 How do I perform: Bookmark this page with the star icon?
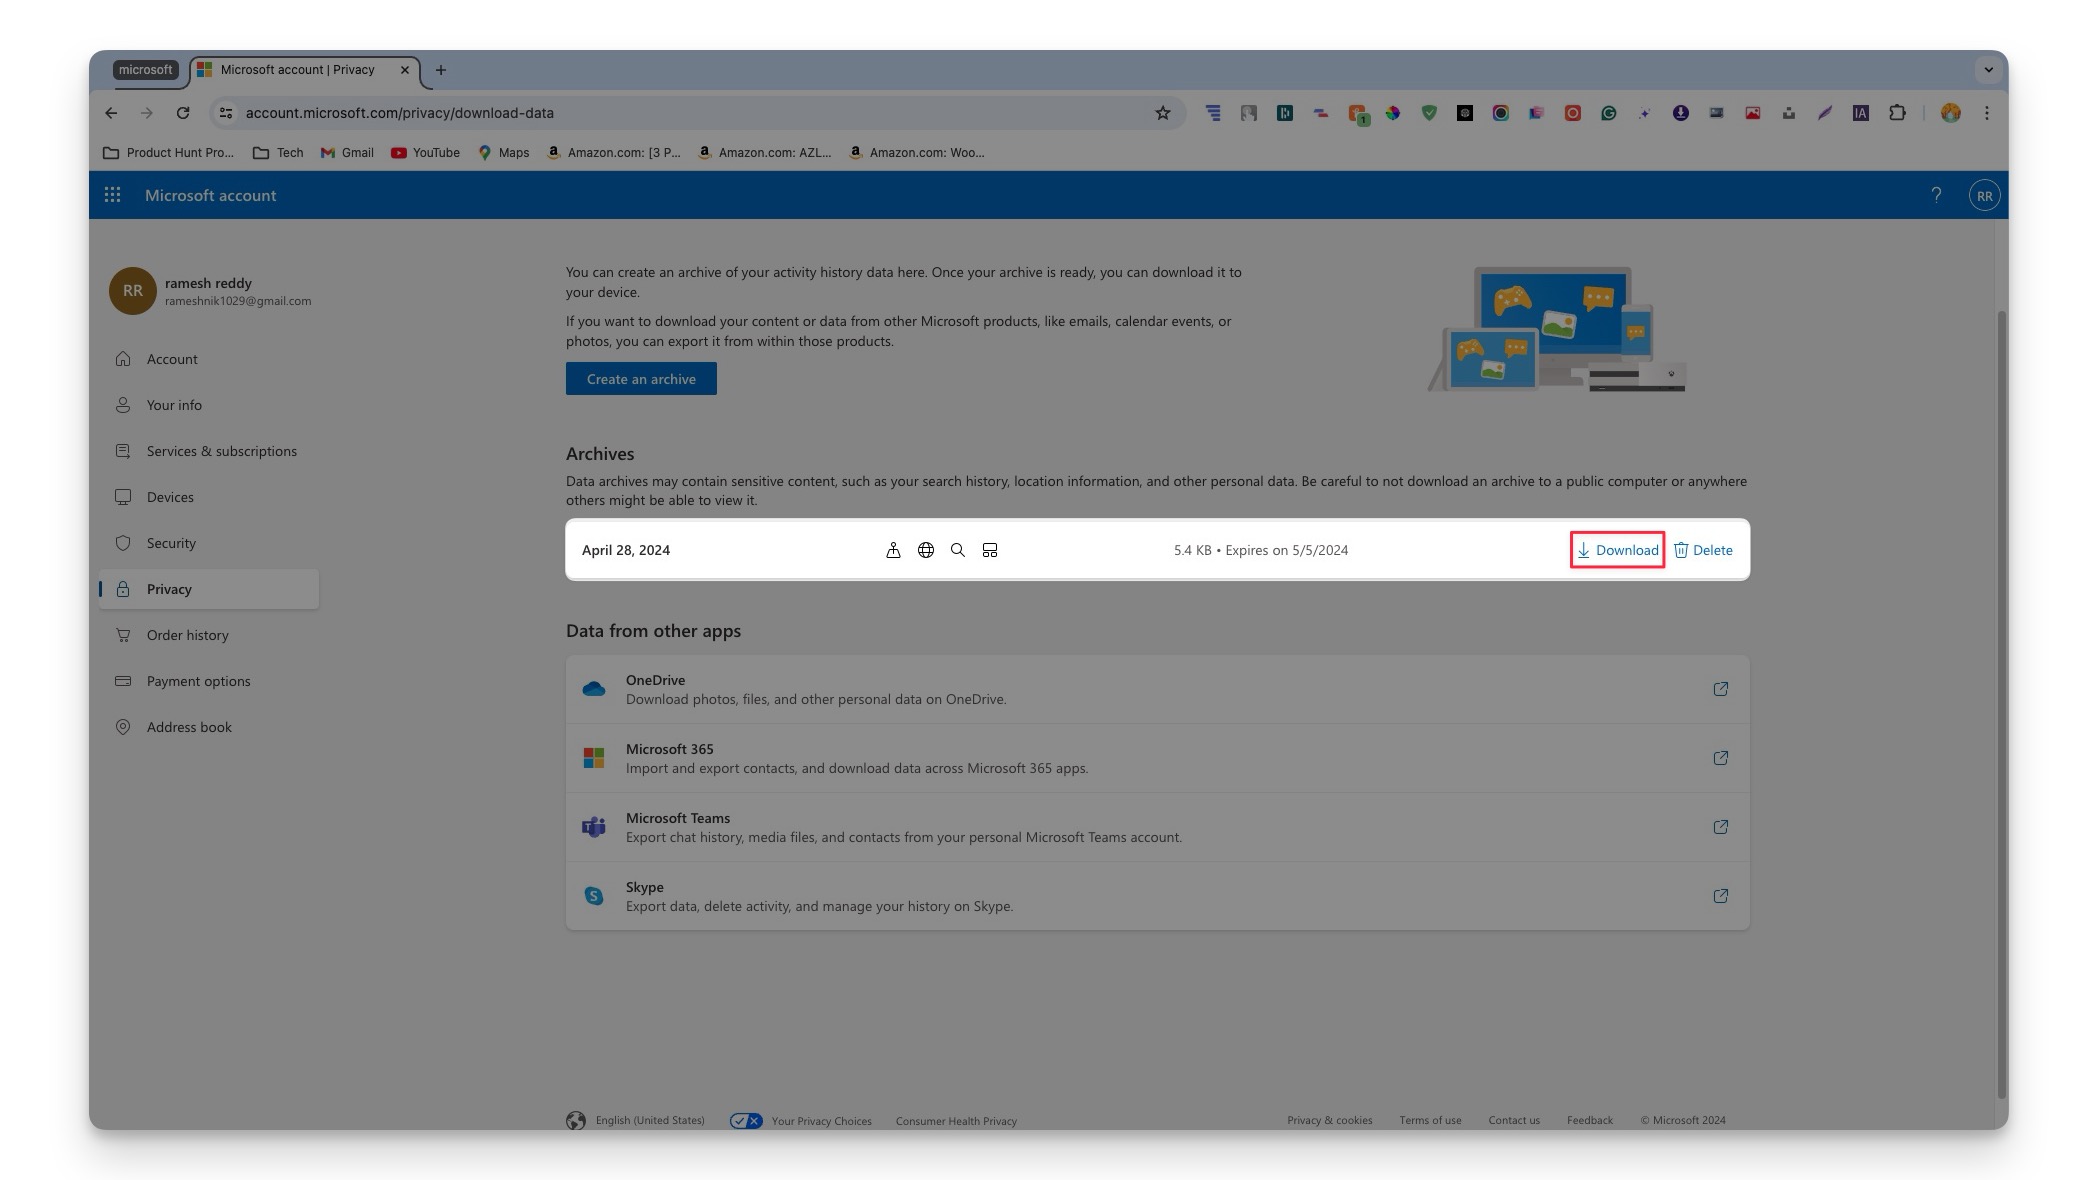(x=1162, y=113)
